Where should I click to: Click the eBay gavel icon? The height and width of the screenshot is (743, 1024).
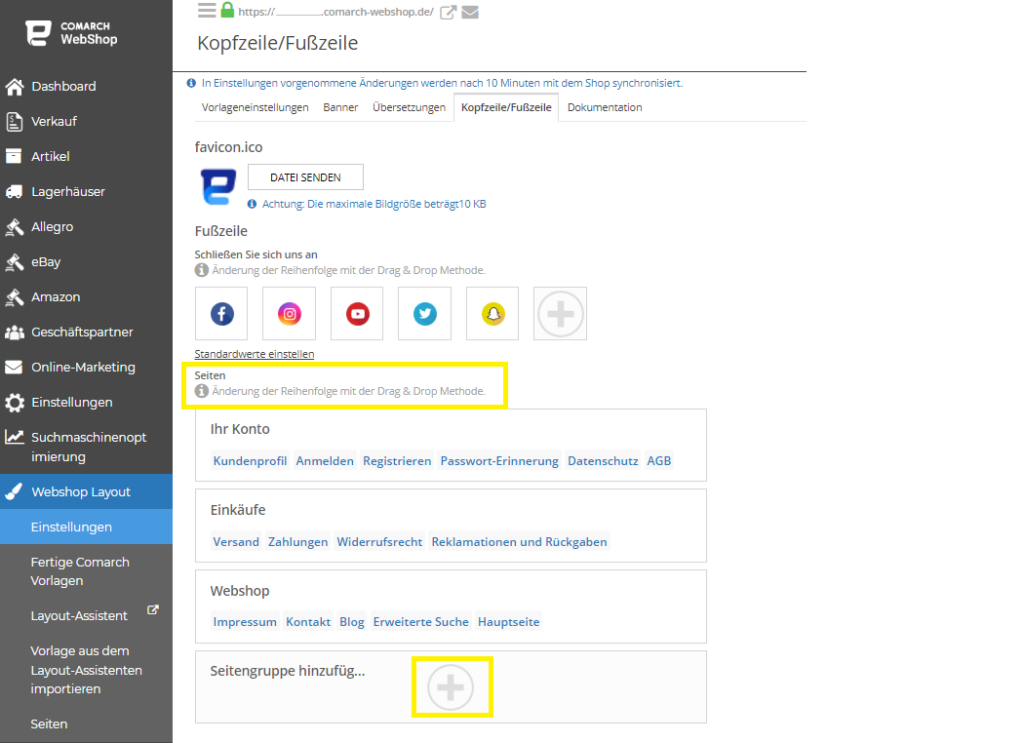pyautogui.click(x=14, y=262)
